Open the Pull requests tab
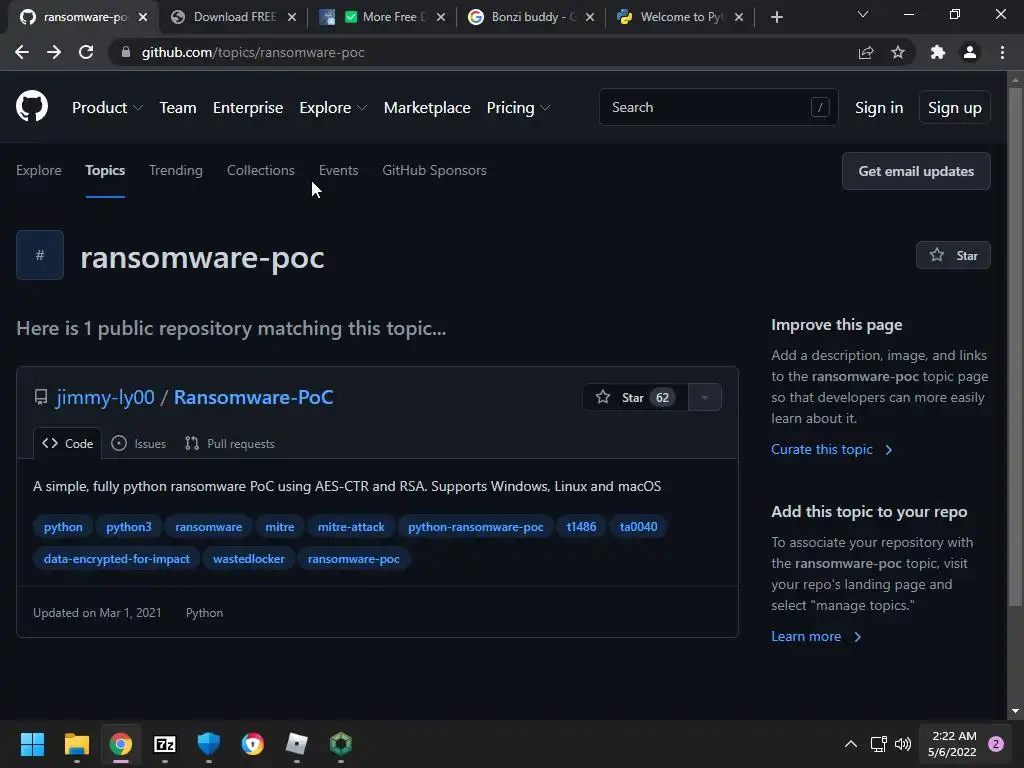Viewport: 1024px width, 768px height. click(229, 443)
